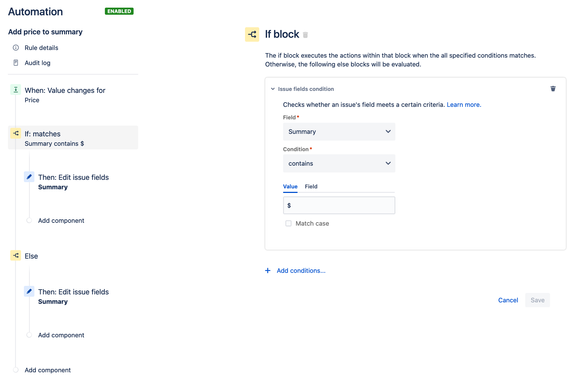Select the Value tab
This screenshot has height=391, width=573.
290,186
